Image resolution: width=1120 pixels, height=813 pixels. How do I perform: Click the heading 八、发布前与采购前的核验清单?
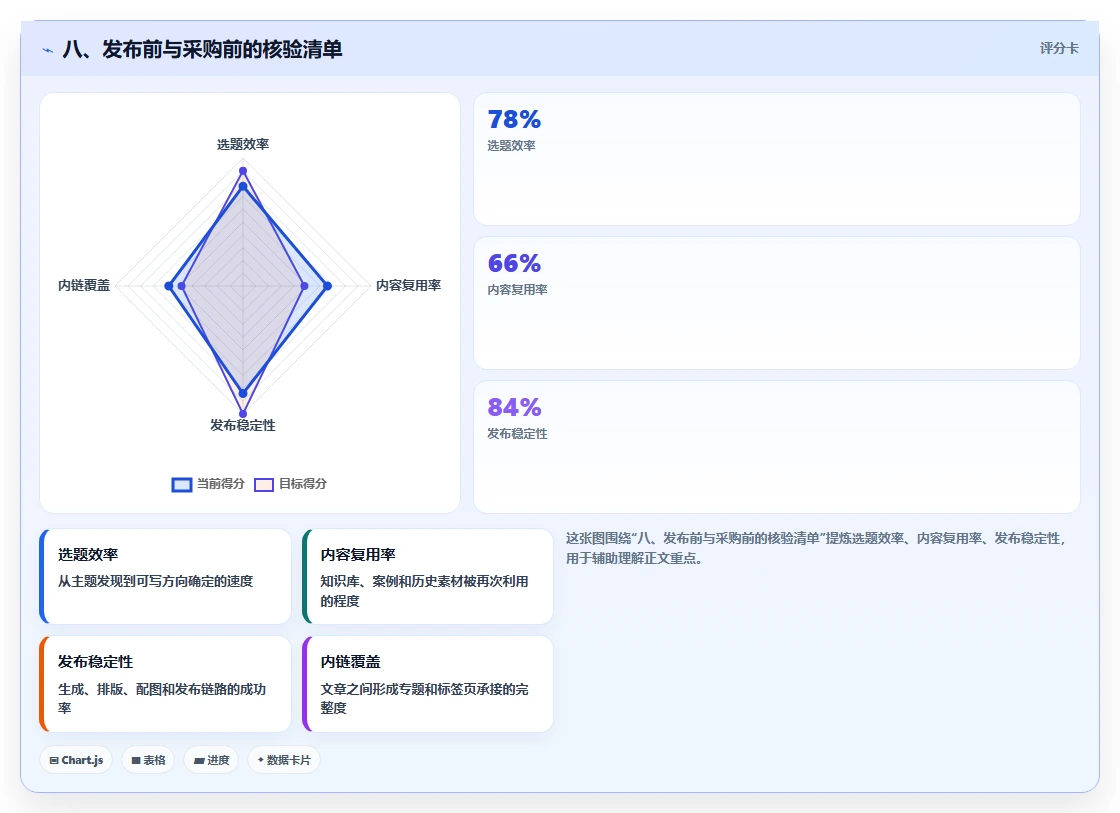coord(202,49)
